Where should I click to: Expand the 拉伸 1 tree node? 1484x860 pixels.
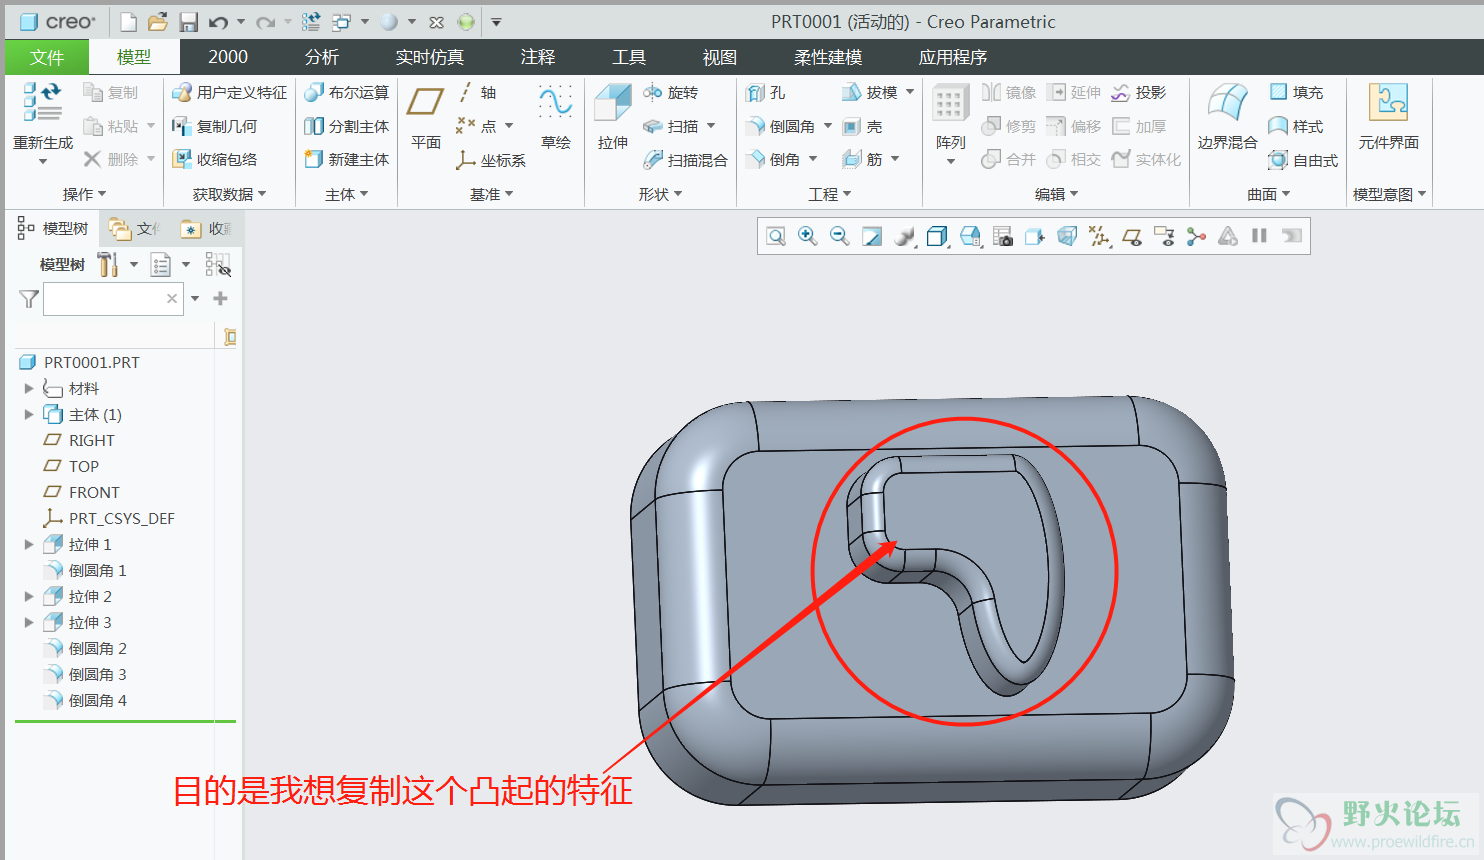point(29,545)
